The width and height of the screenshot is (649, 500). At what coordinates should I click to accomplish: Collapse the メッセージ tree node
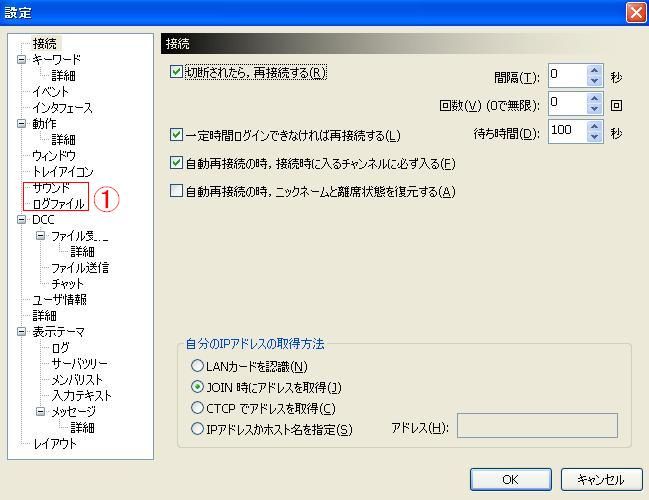point(41,411)
